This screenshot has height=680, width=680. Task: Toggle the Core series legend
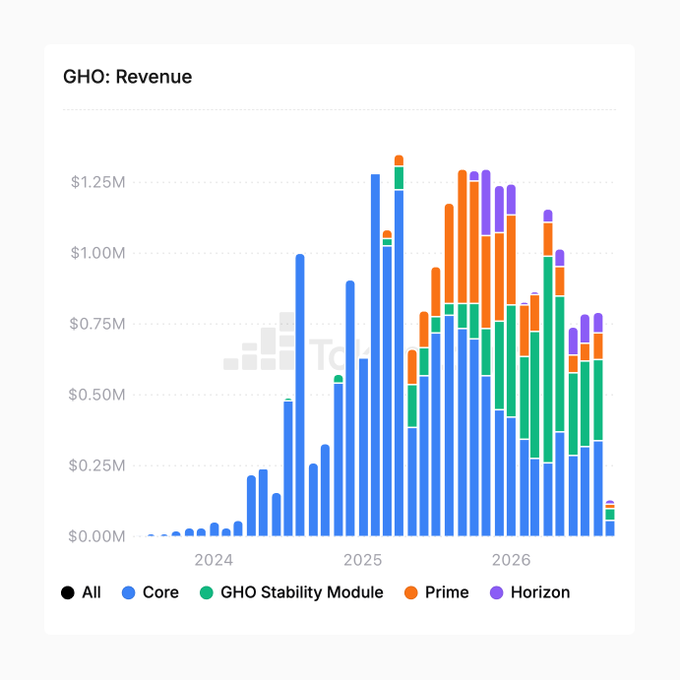point(150,592)
